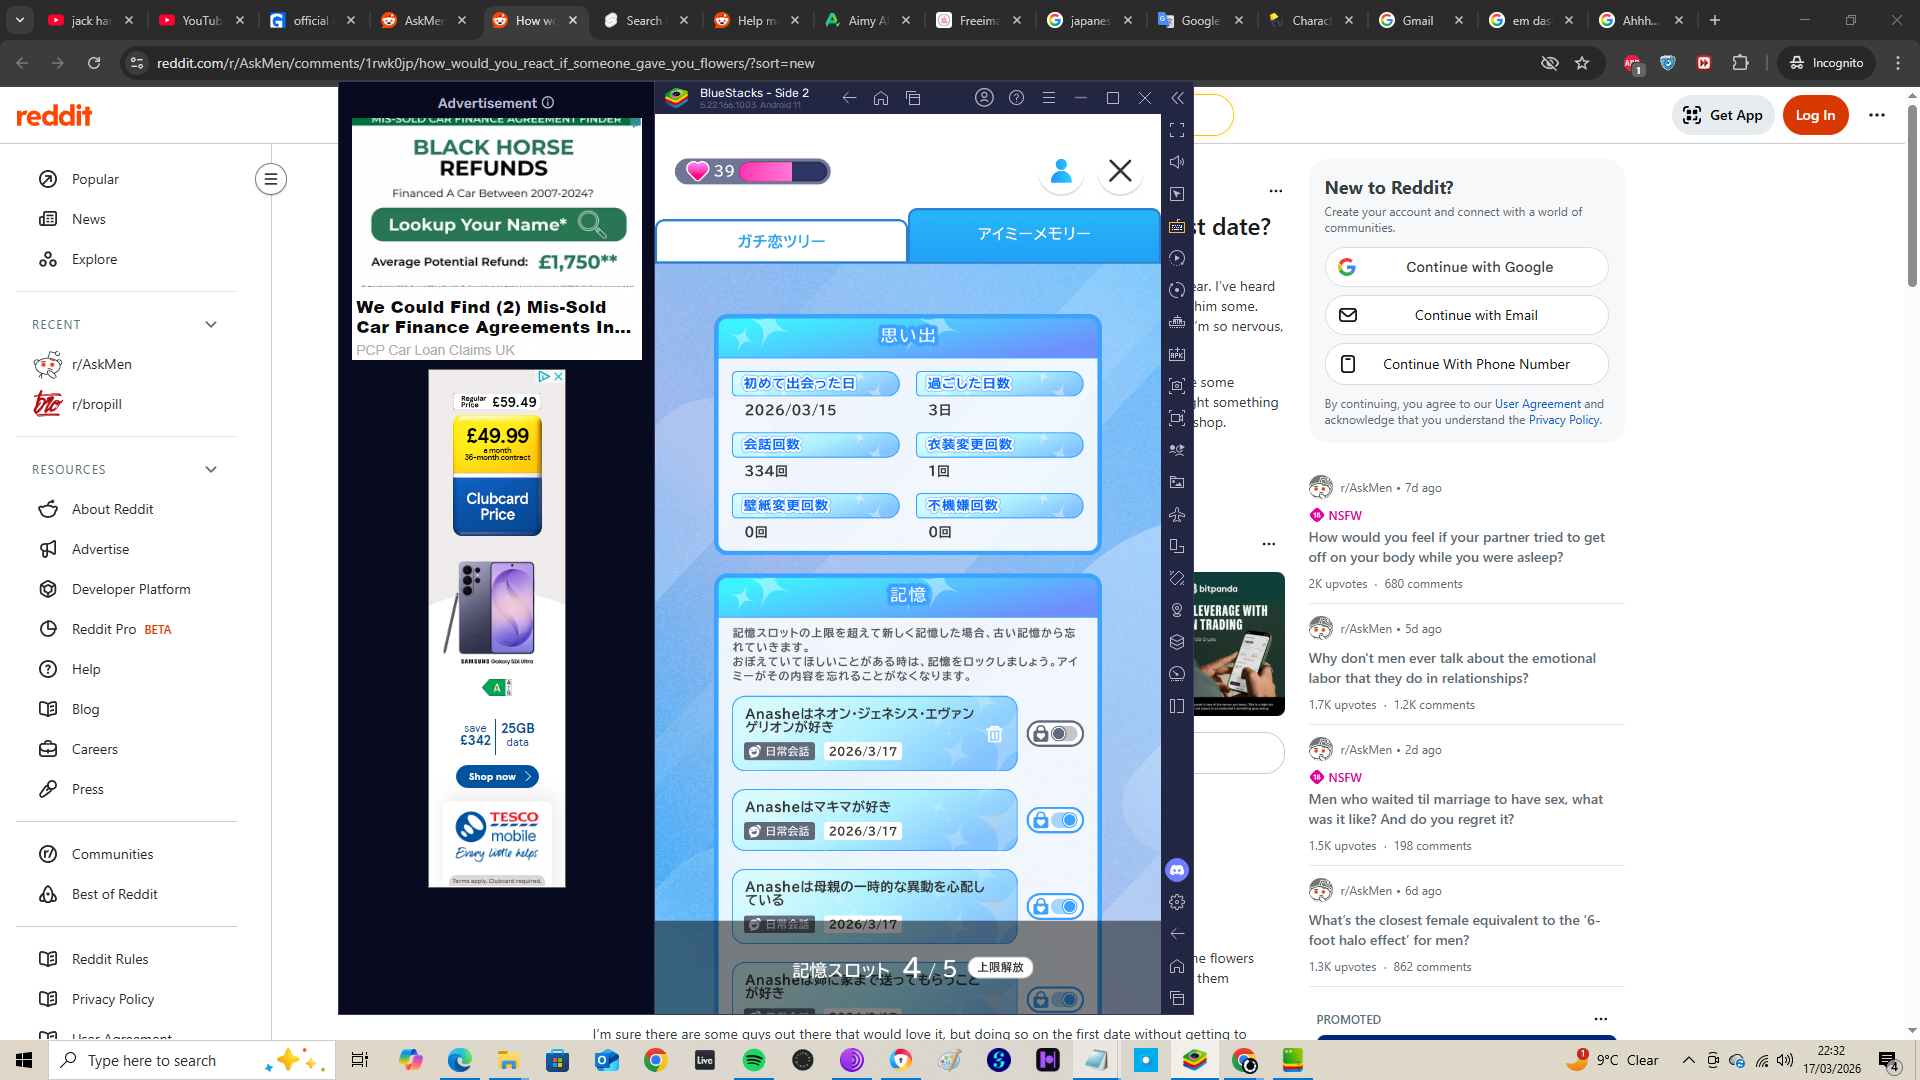Close the game memory screen with X
Viewport: 1920px width, 1080px height.
(x=1120, y=171)
